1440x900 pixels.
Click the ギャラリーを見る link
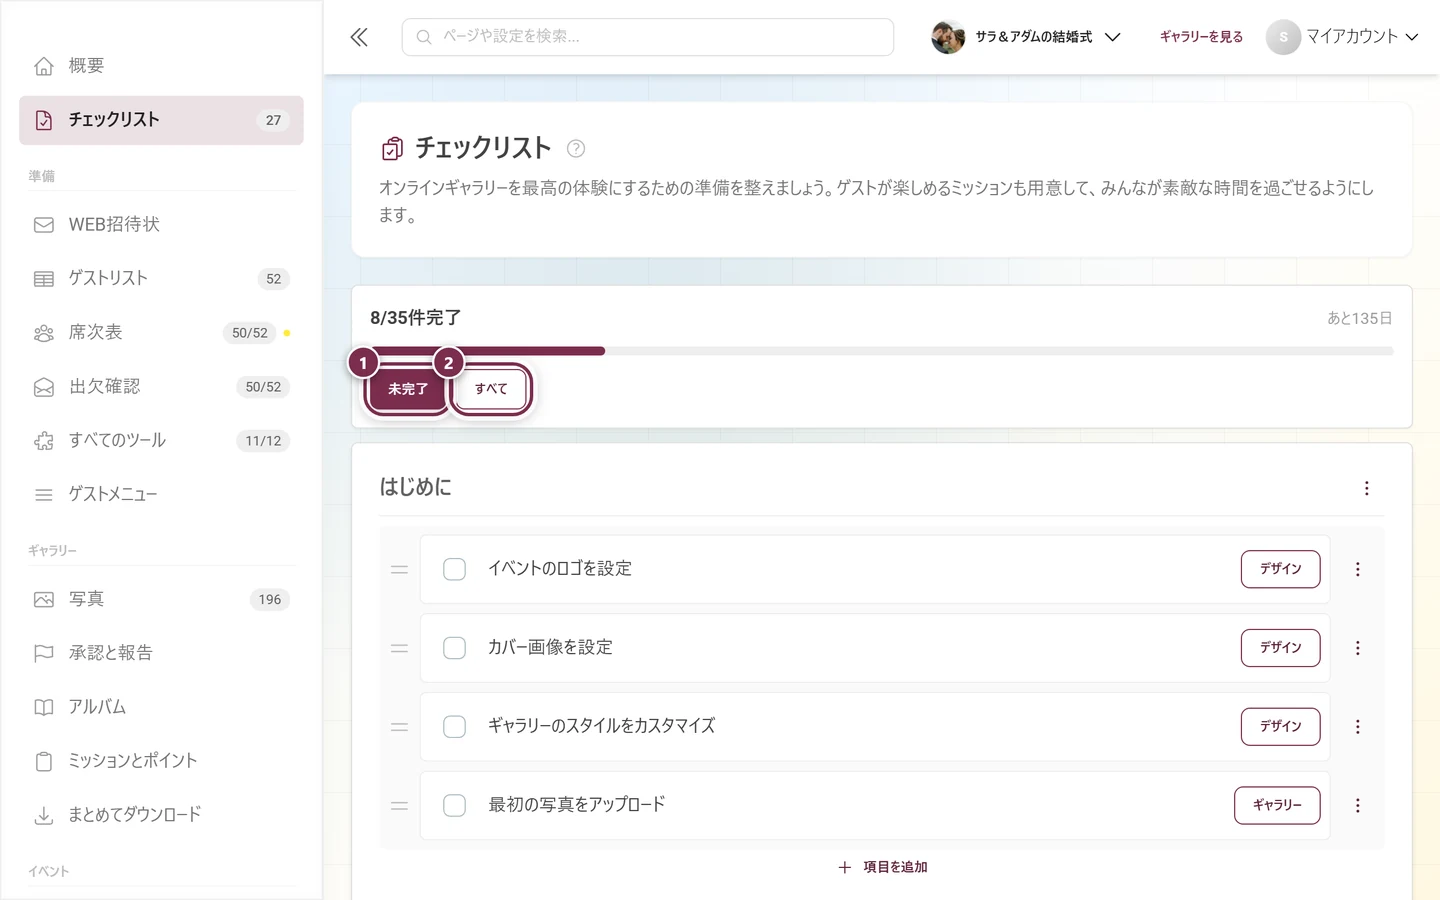pos(1201,37)
